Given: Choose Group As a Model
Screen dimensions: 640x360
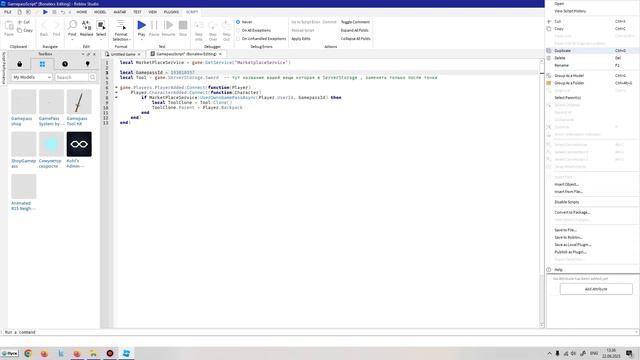Looking at the screenshot, I should (x=592, y=76).
